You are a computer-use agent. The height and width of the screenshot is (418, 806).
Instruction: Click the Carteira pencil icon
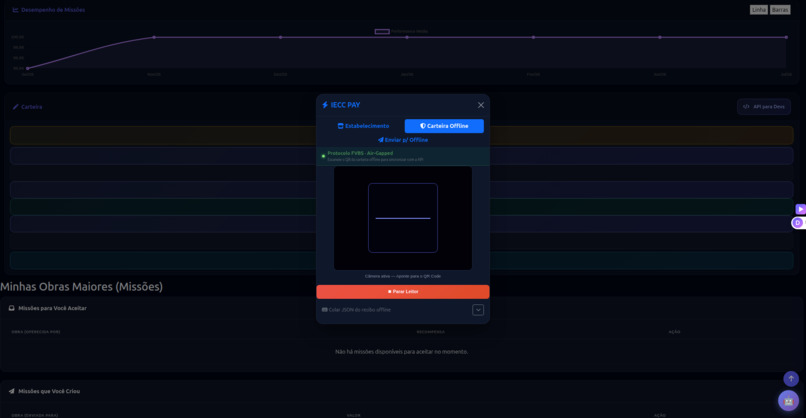15,107
